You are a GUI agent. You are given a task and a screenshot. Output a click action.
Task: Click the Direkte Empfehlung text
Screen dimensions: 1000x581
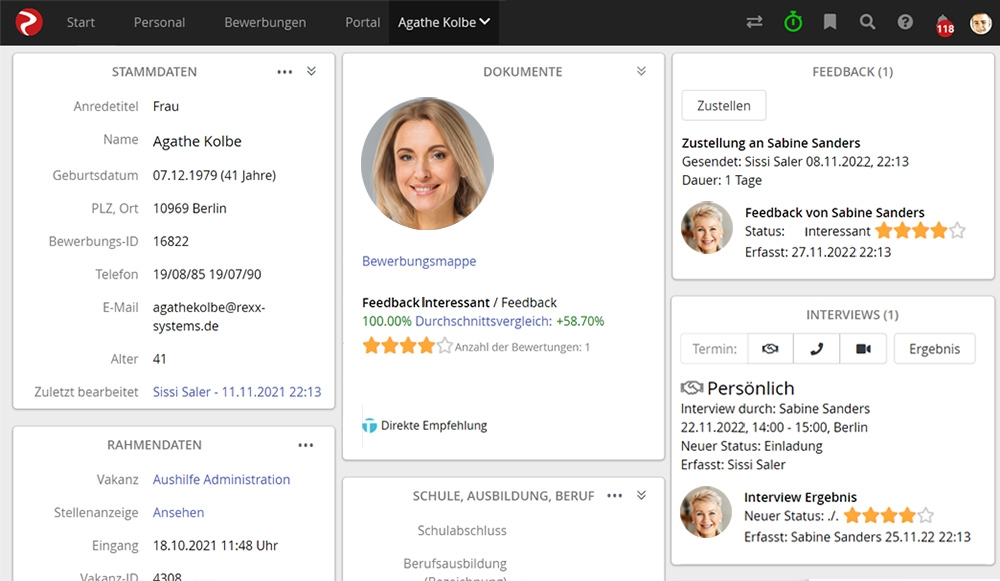(434, 425)
